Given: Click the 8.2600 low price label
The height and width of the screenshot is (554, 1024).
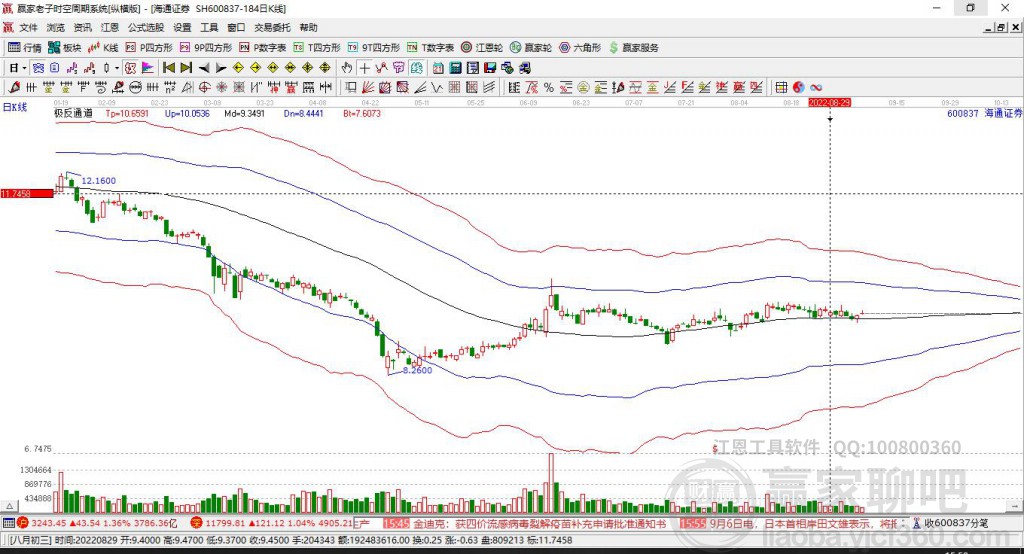Looking at the screenshot, I should (417, 370).
